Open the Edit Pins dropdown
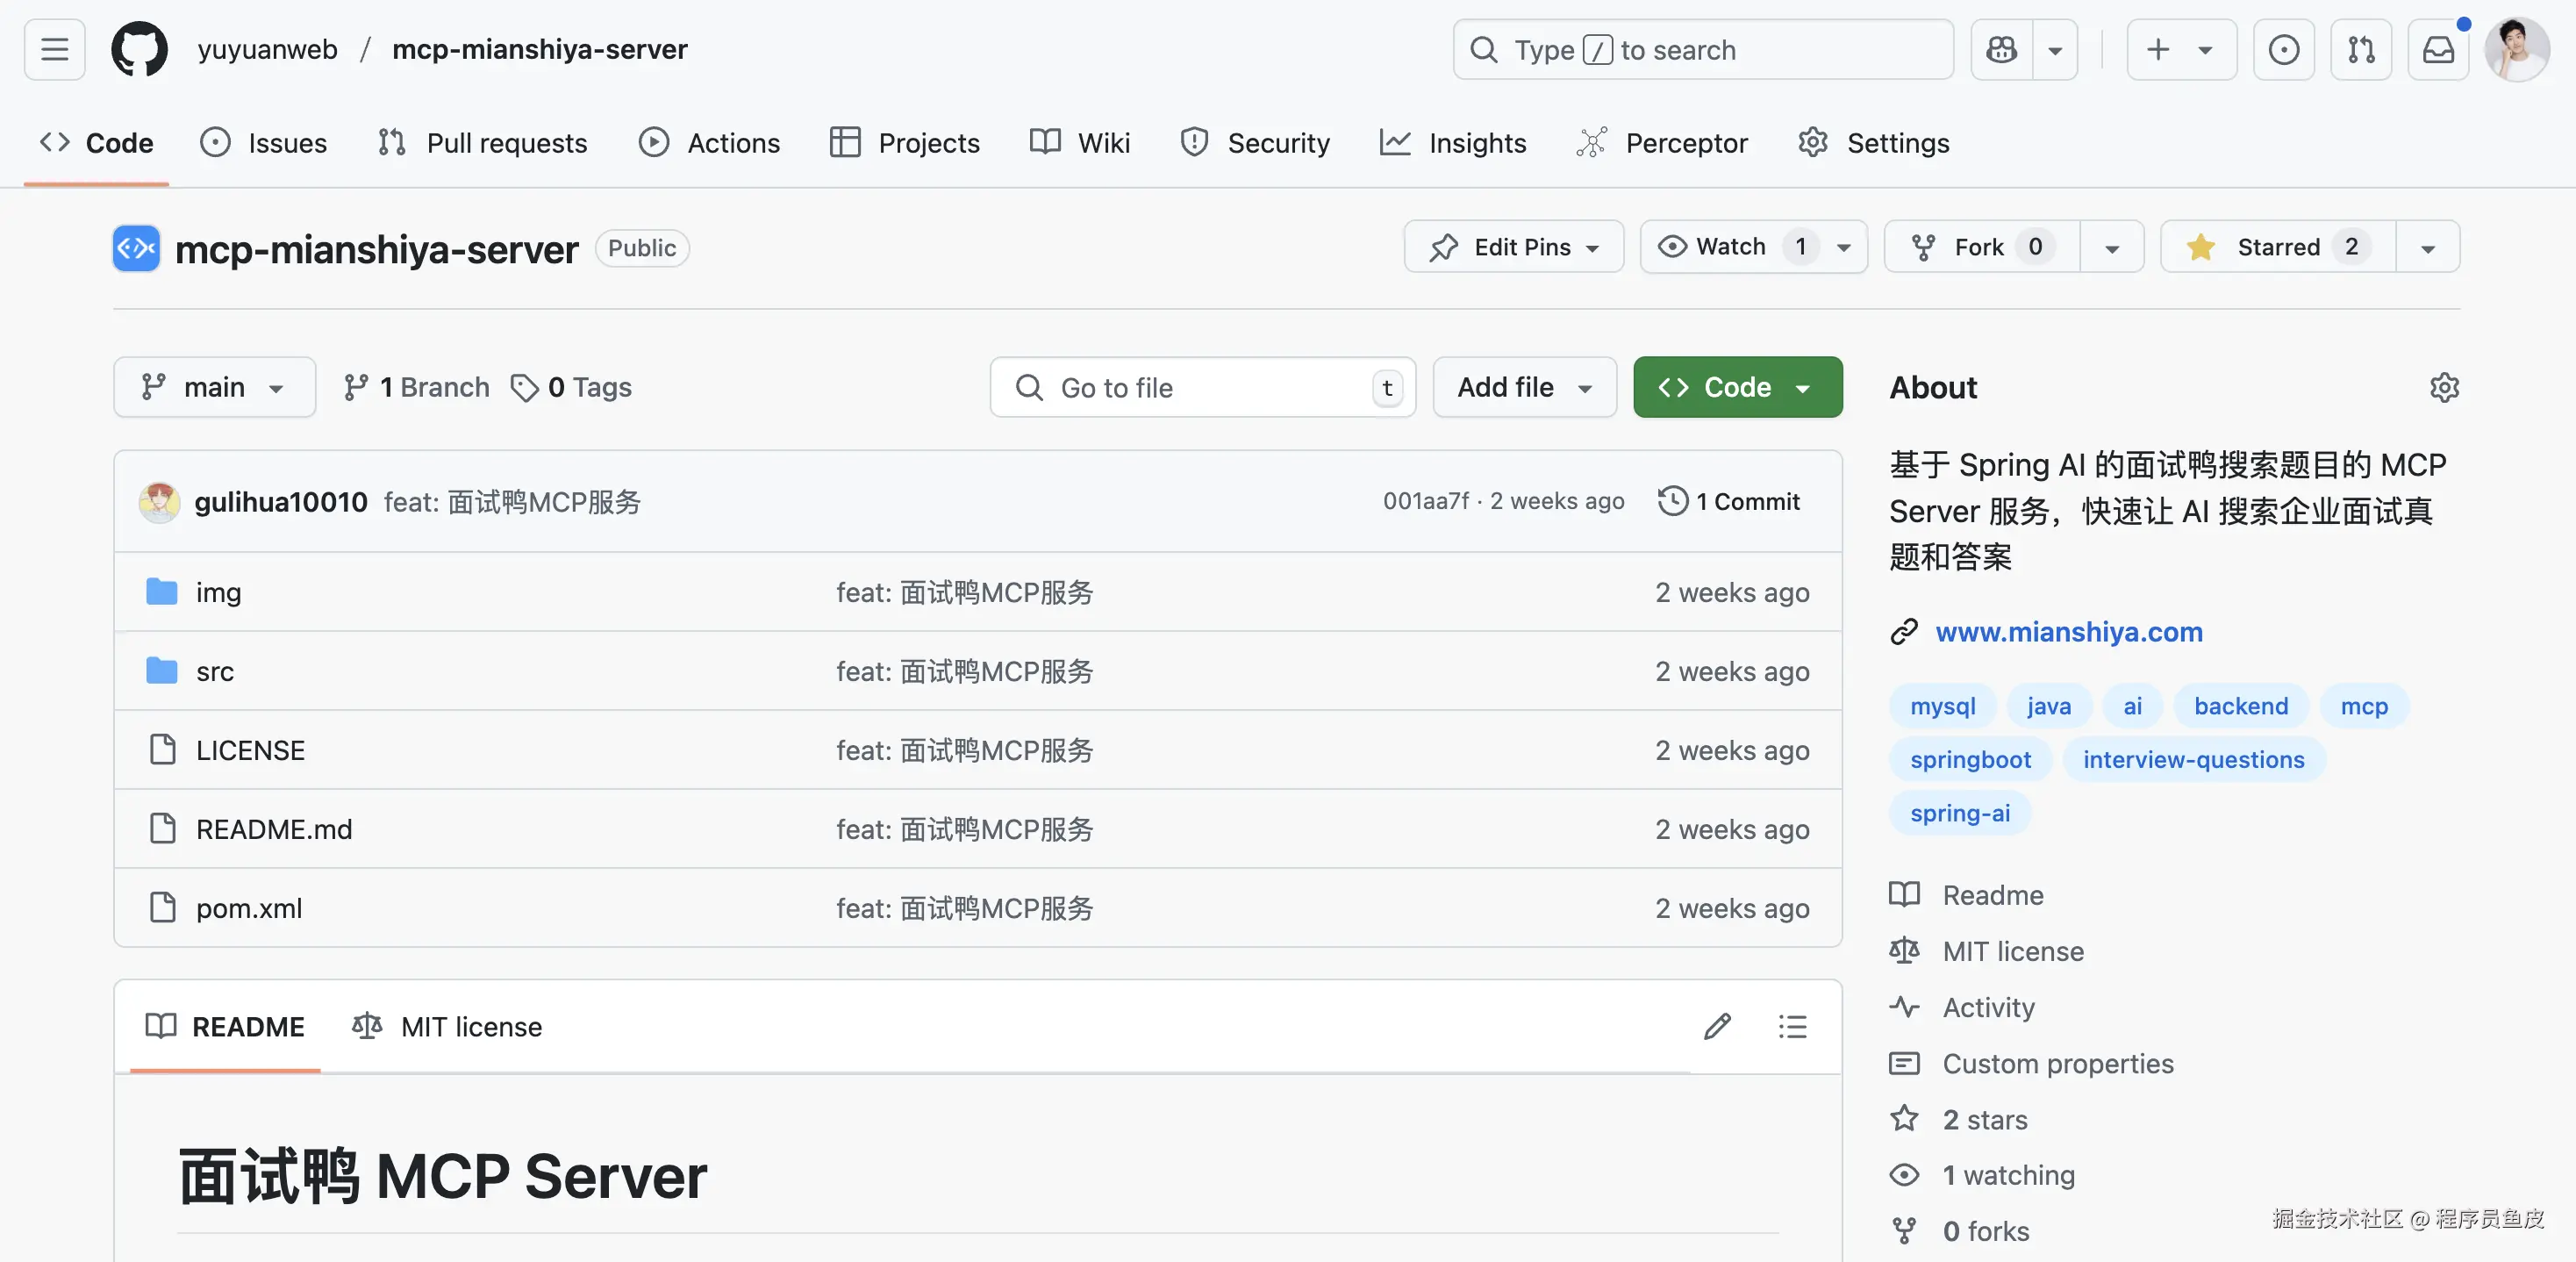The height and width of the screenshot is (1262, 2576). [x=1513, y=247]
